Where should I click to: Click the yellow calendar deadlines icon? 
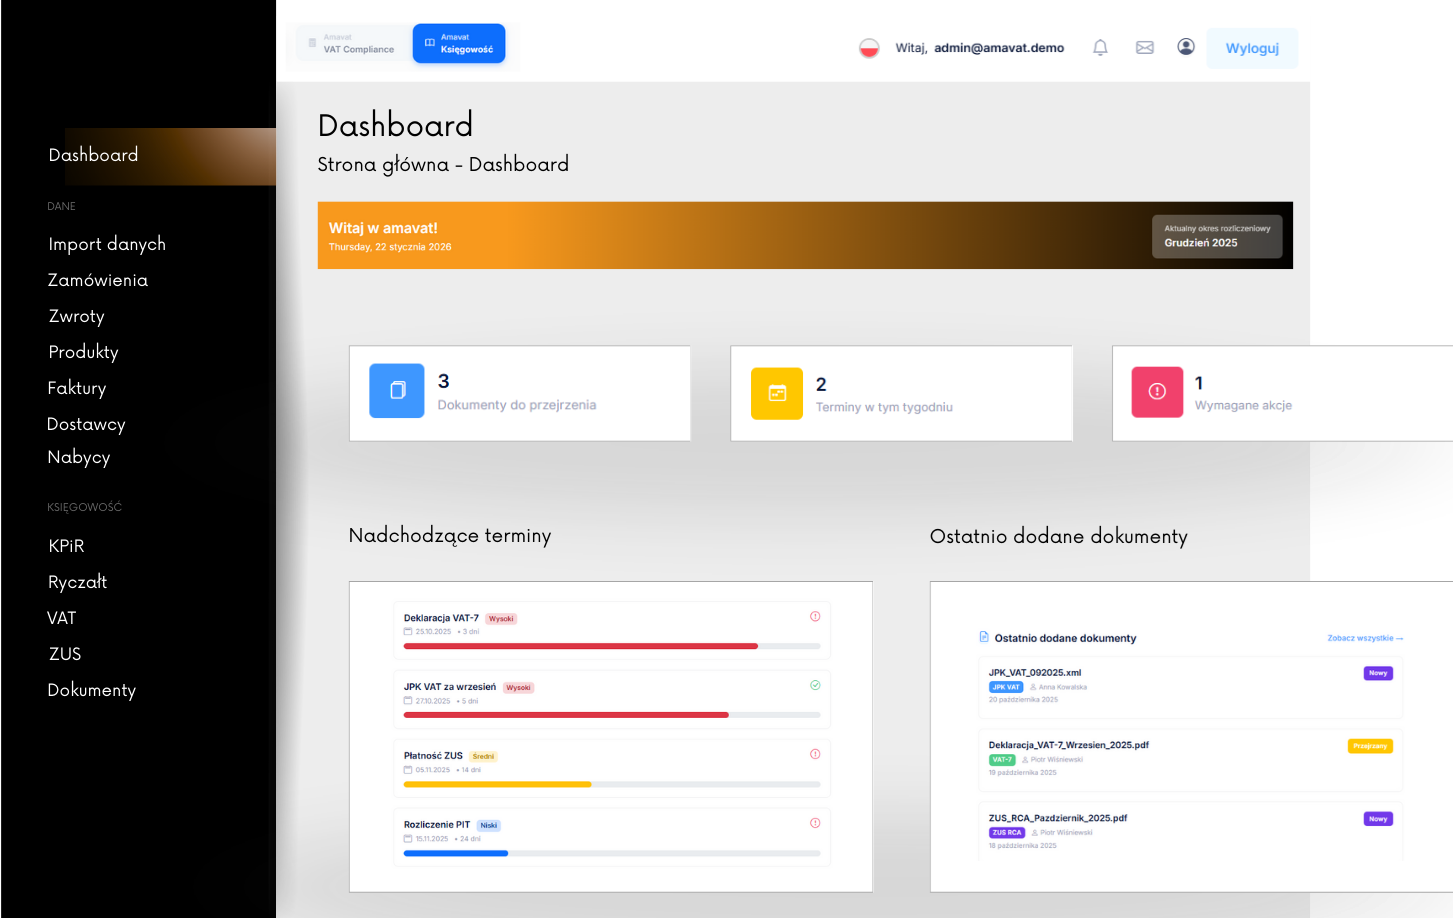tap(777, 394)
